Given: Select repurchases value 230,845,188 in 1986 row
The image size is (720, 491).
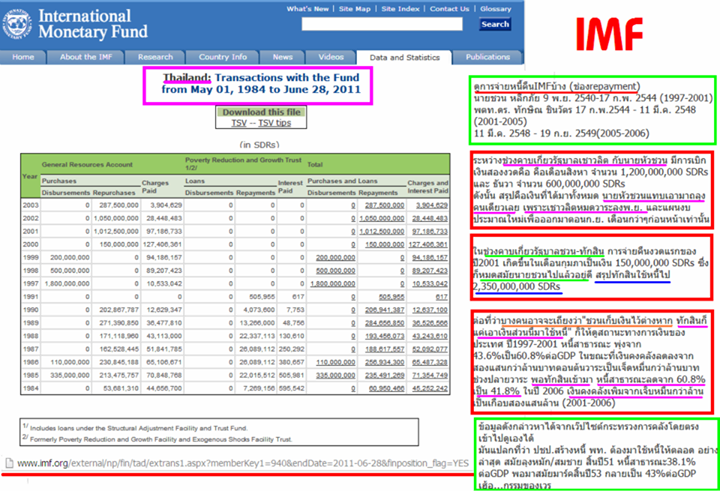Looking at the screenshot, I should [119, 362].
